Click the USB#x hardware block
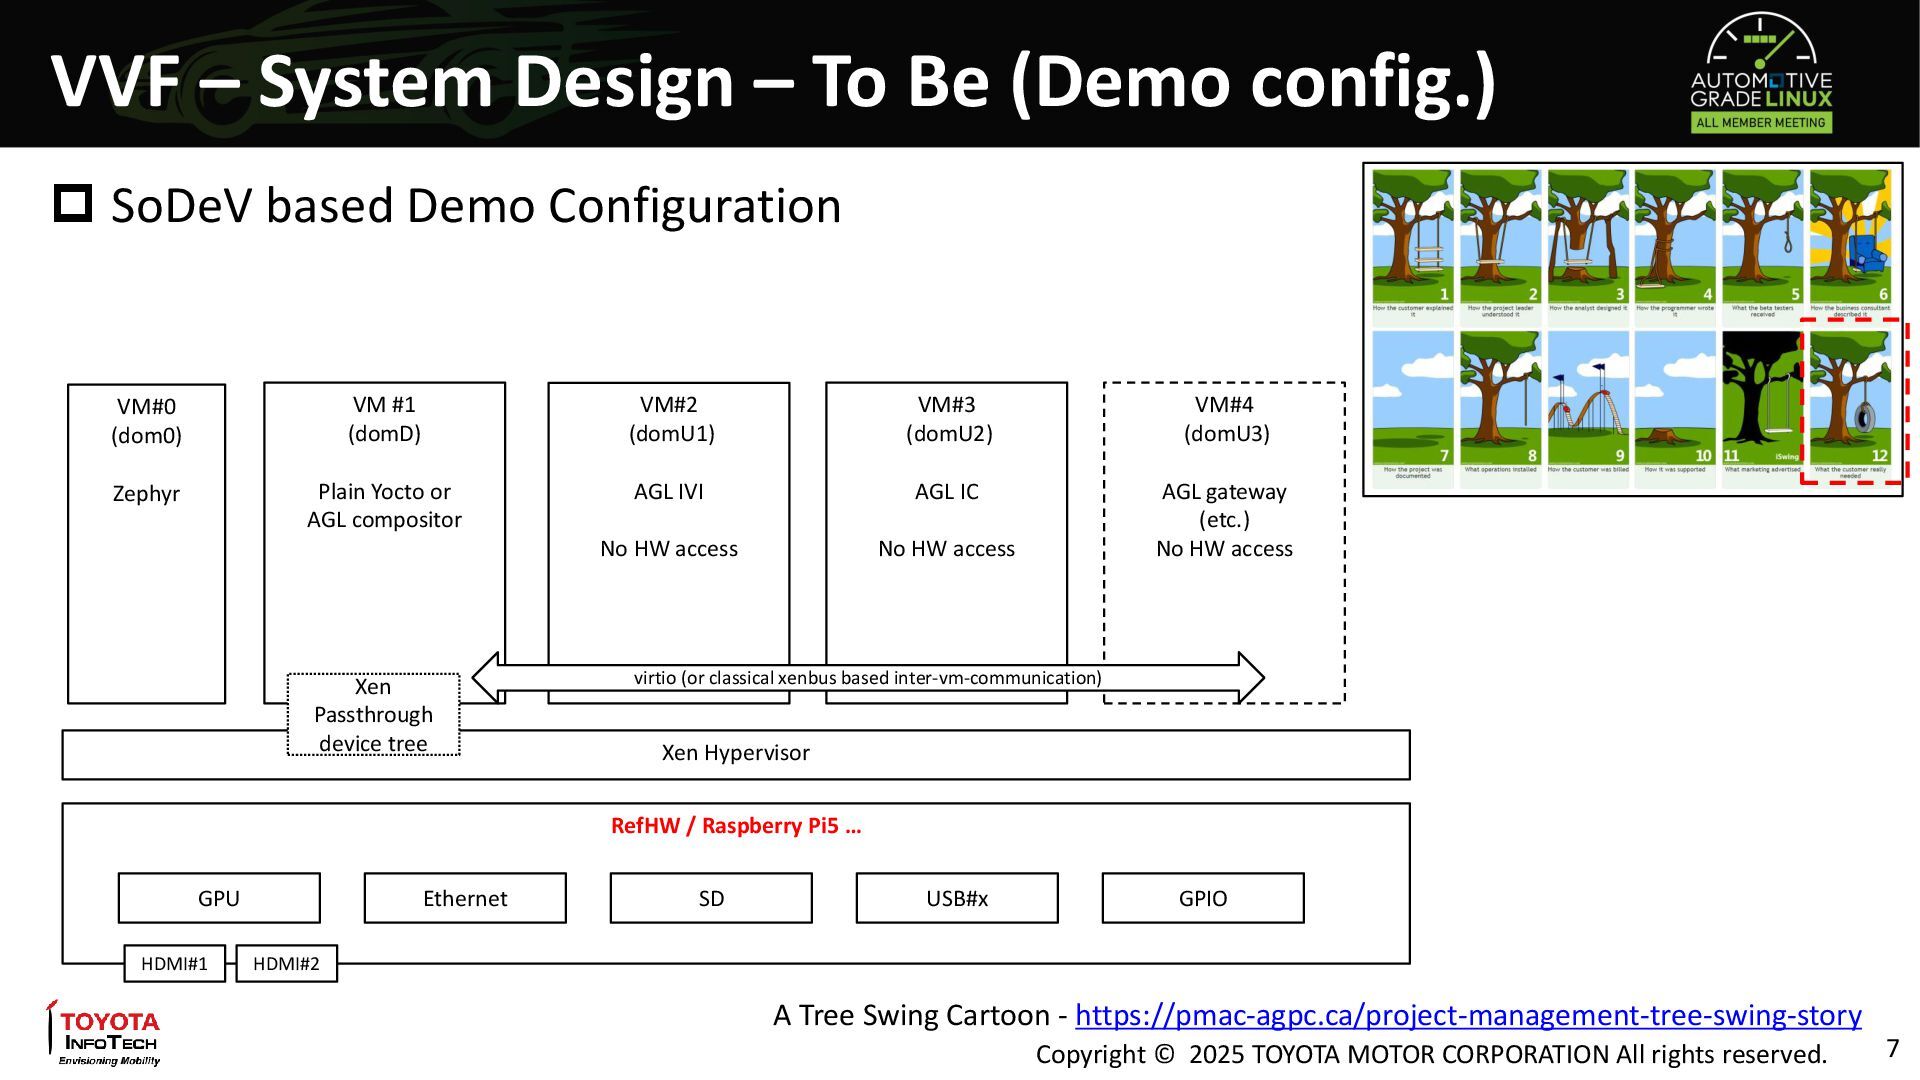The height and width of the screenshot is (1080, 1920). (957, 898)
